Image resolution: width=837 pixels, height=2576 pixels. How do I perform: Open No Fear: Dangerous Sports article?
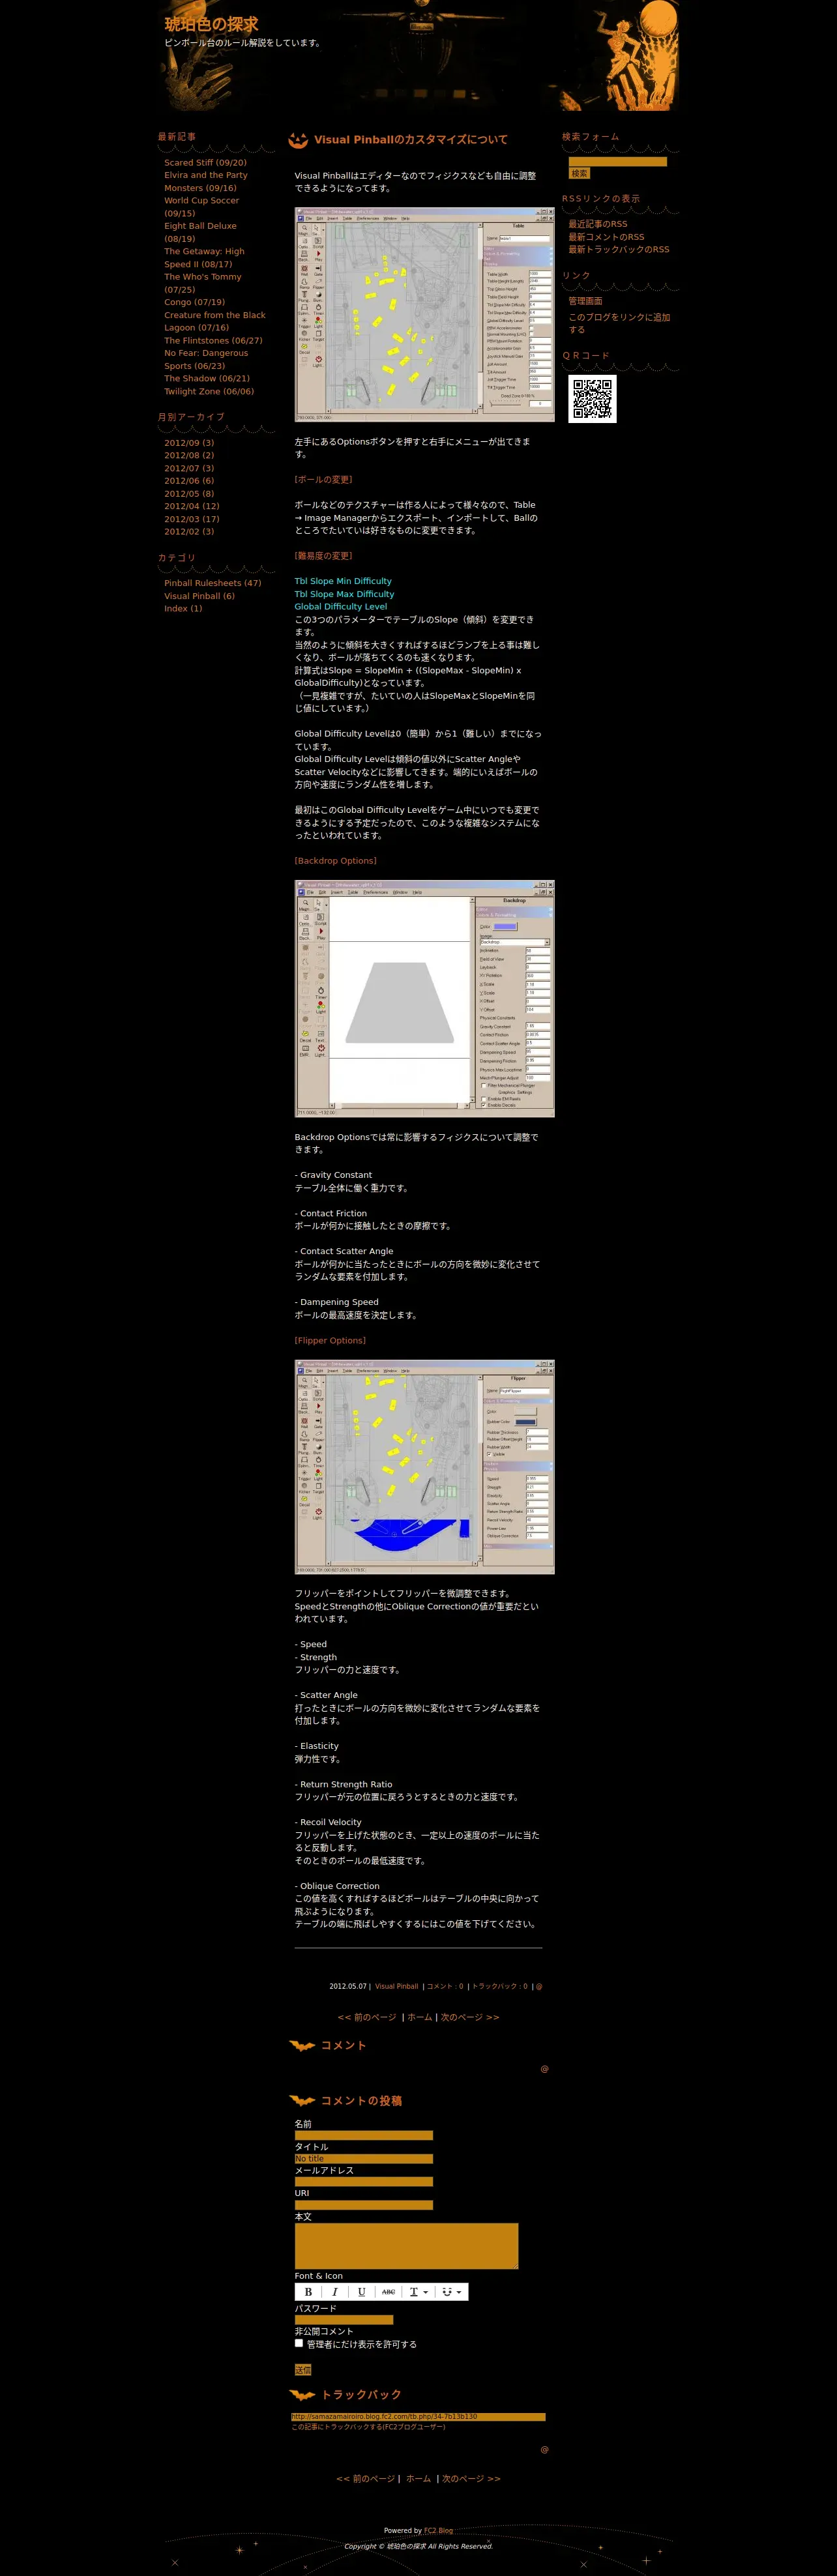click(x=206, y=359)
